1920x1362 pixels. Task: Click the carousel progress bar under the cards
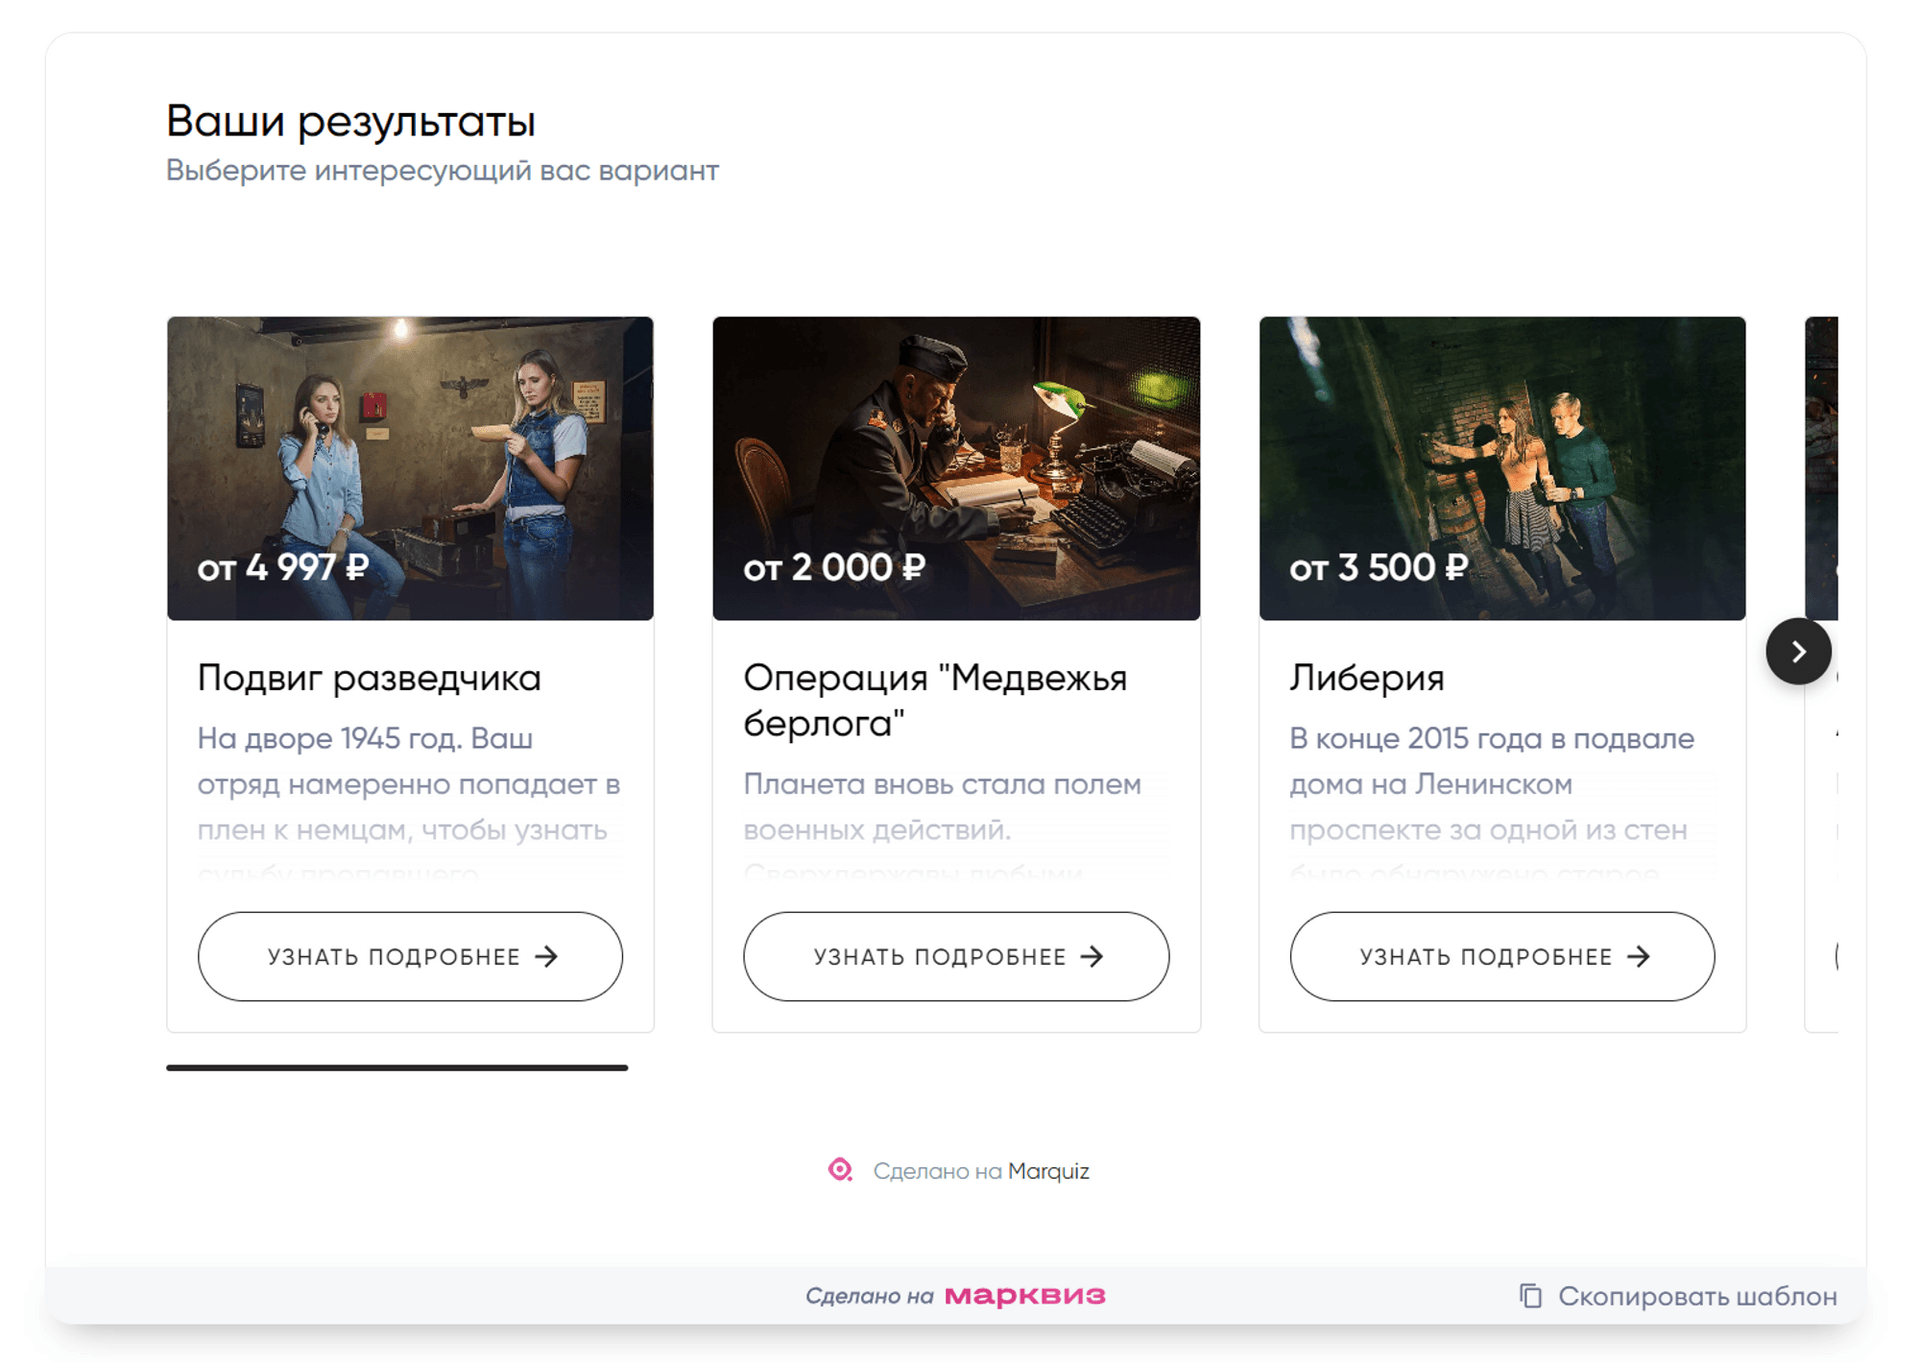395,1069
